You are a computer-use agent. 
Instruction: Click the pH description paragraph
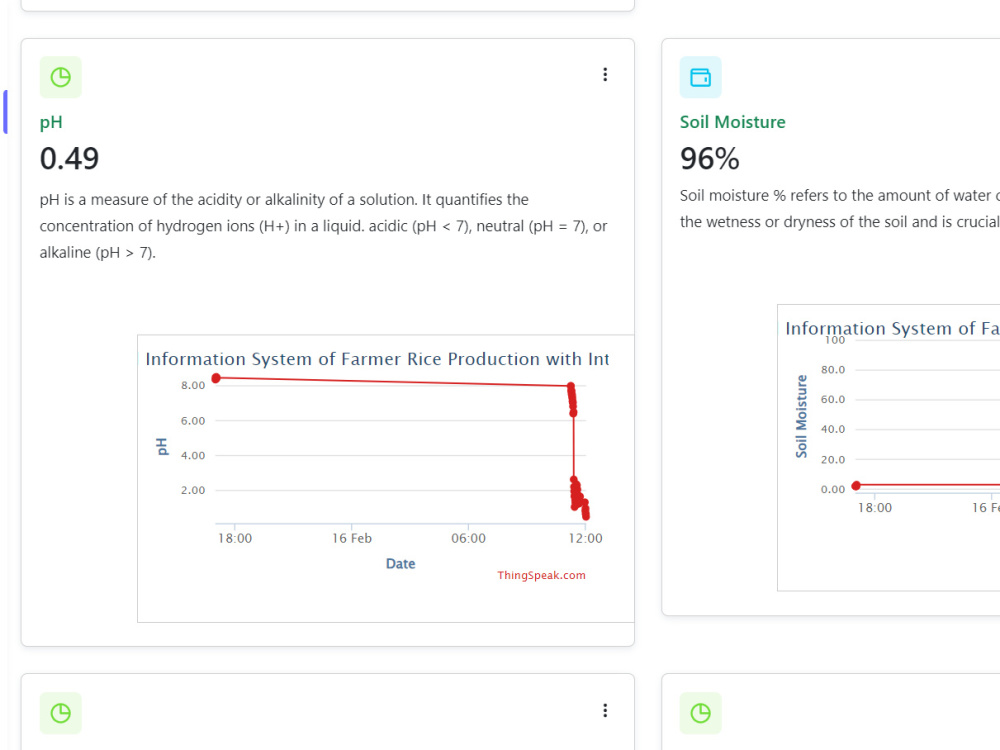coord(323,226)
